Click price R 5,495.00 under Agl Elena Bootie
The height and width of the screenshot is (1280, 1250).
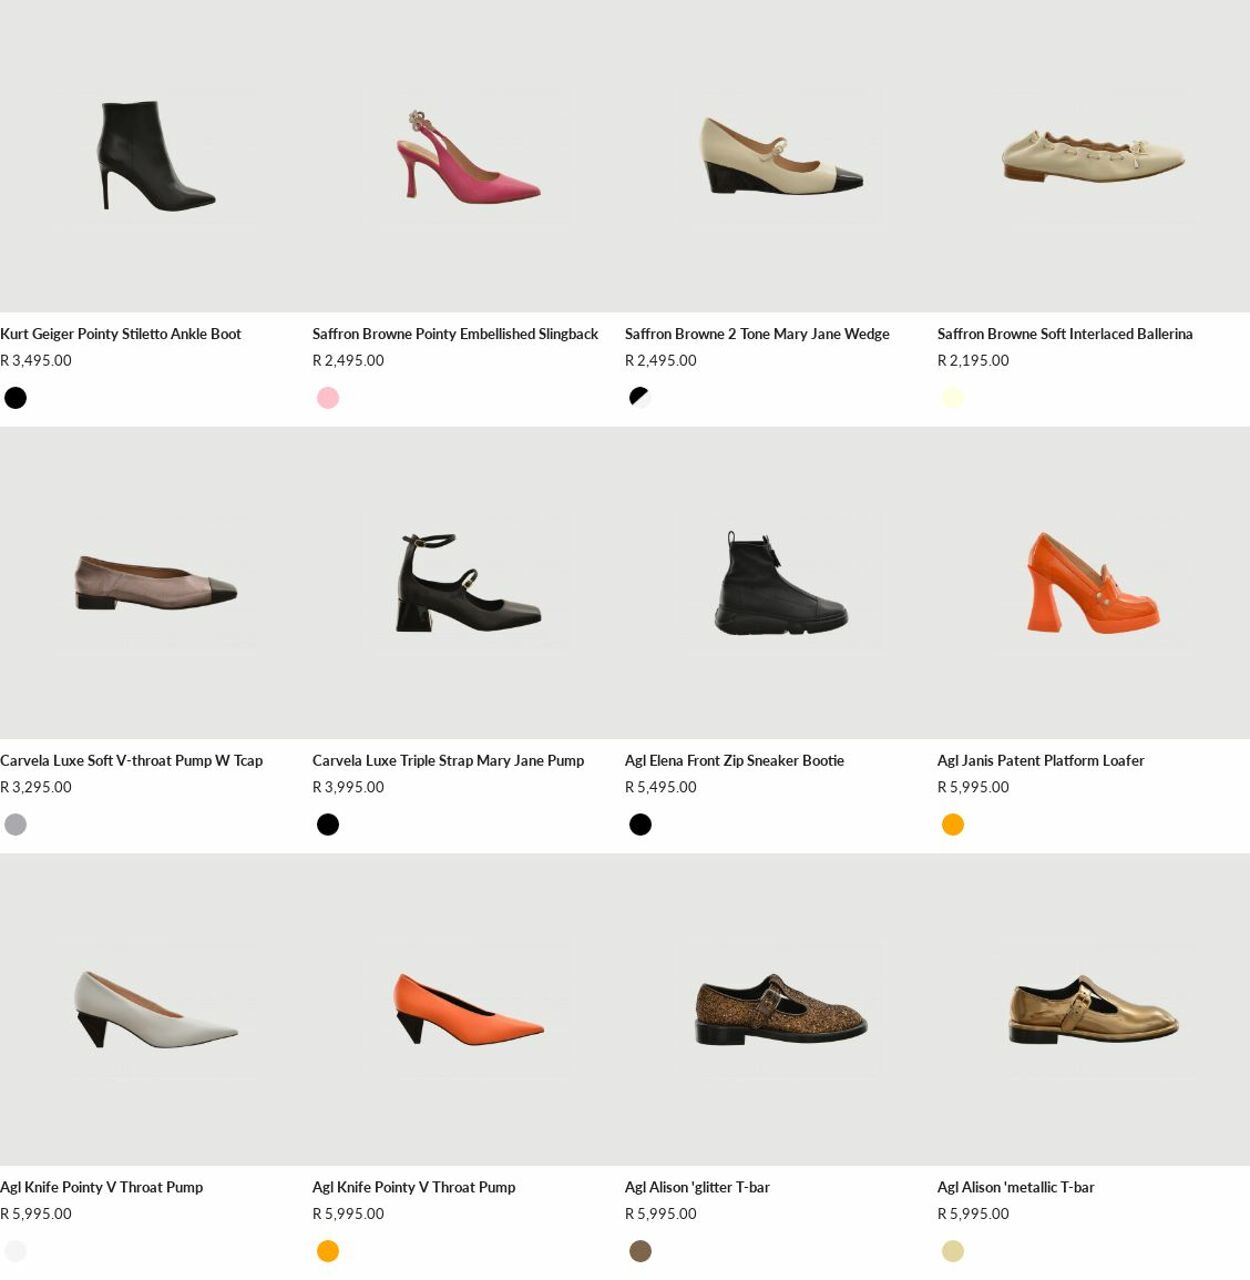(x=661, y=788)
